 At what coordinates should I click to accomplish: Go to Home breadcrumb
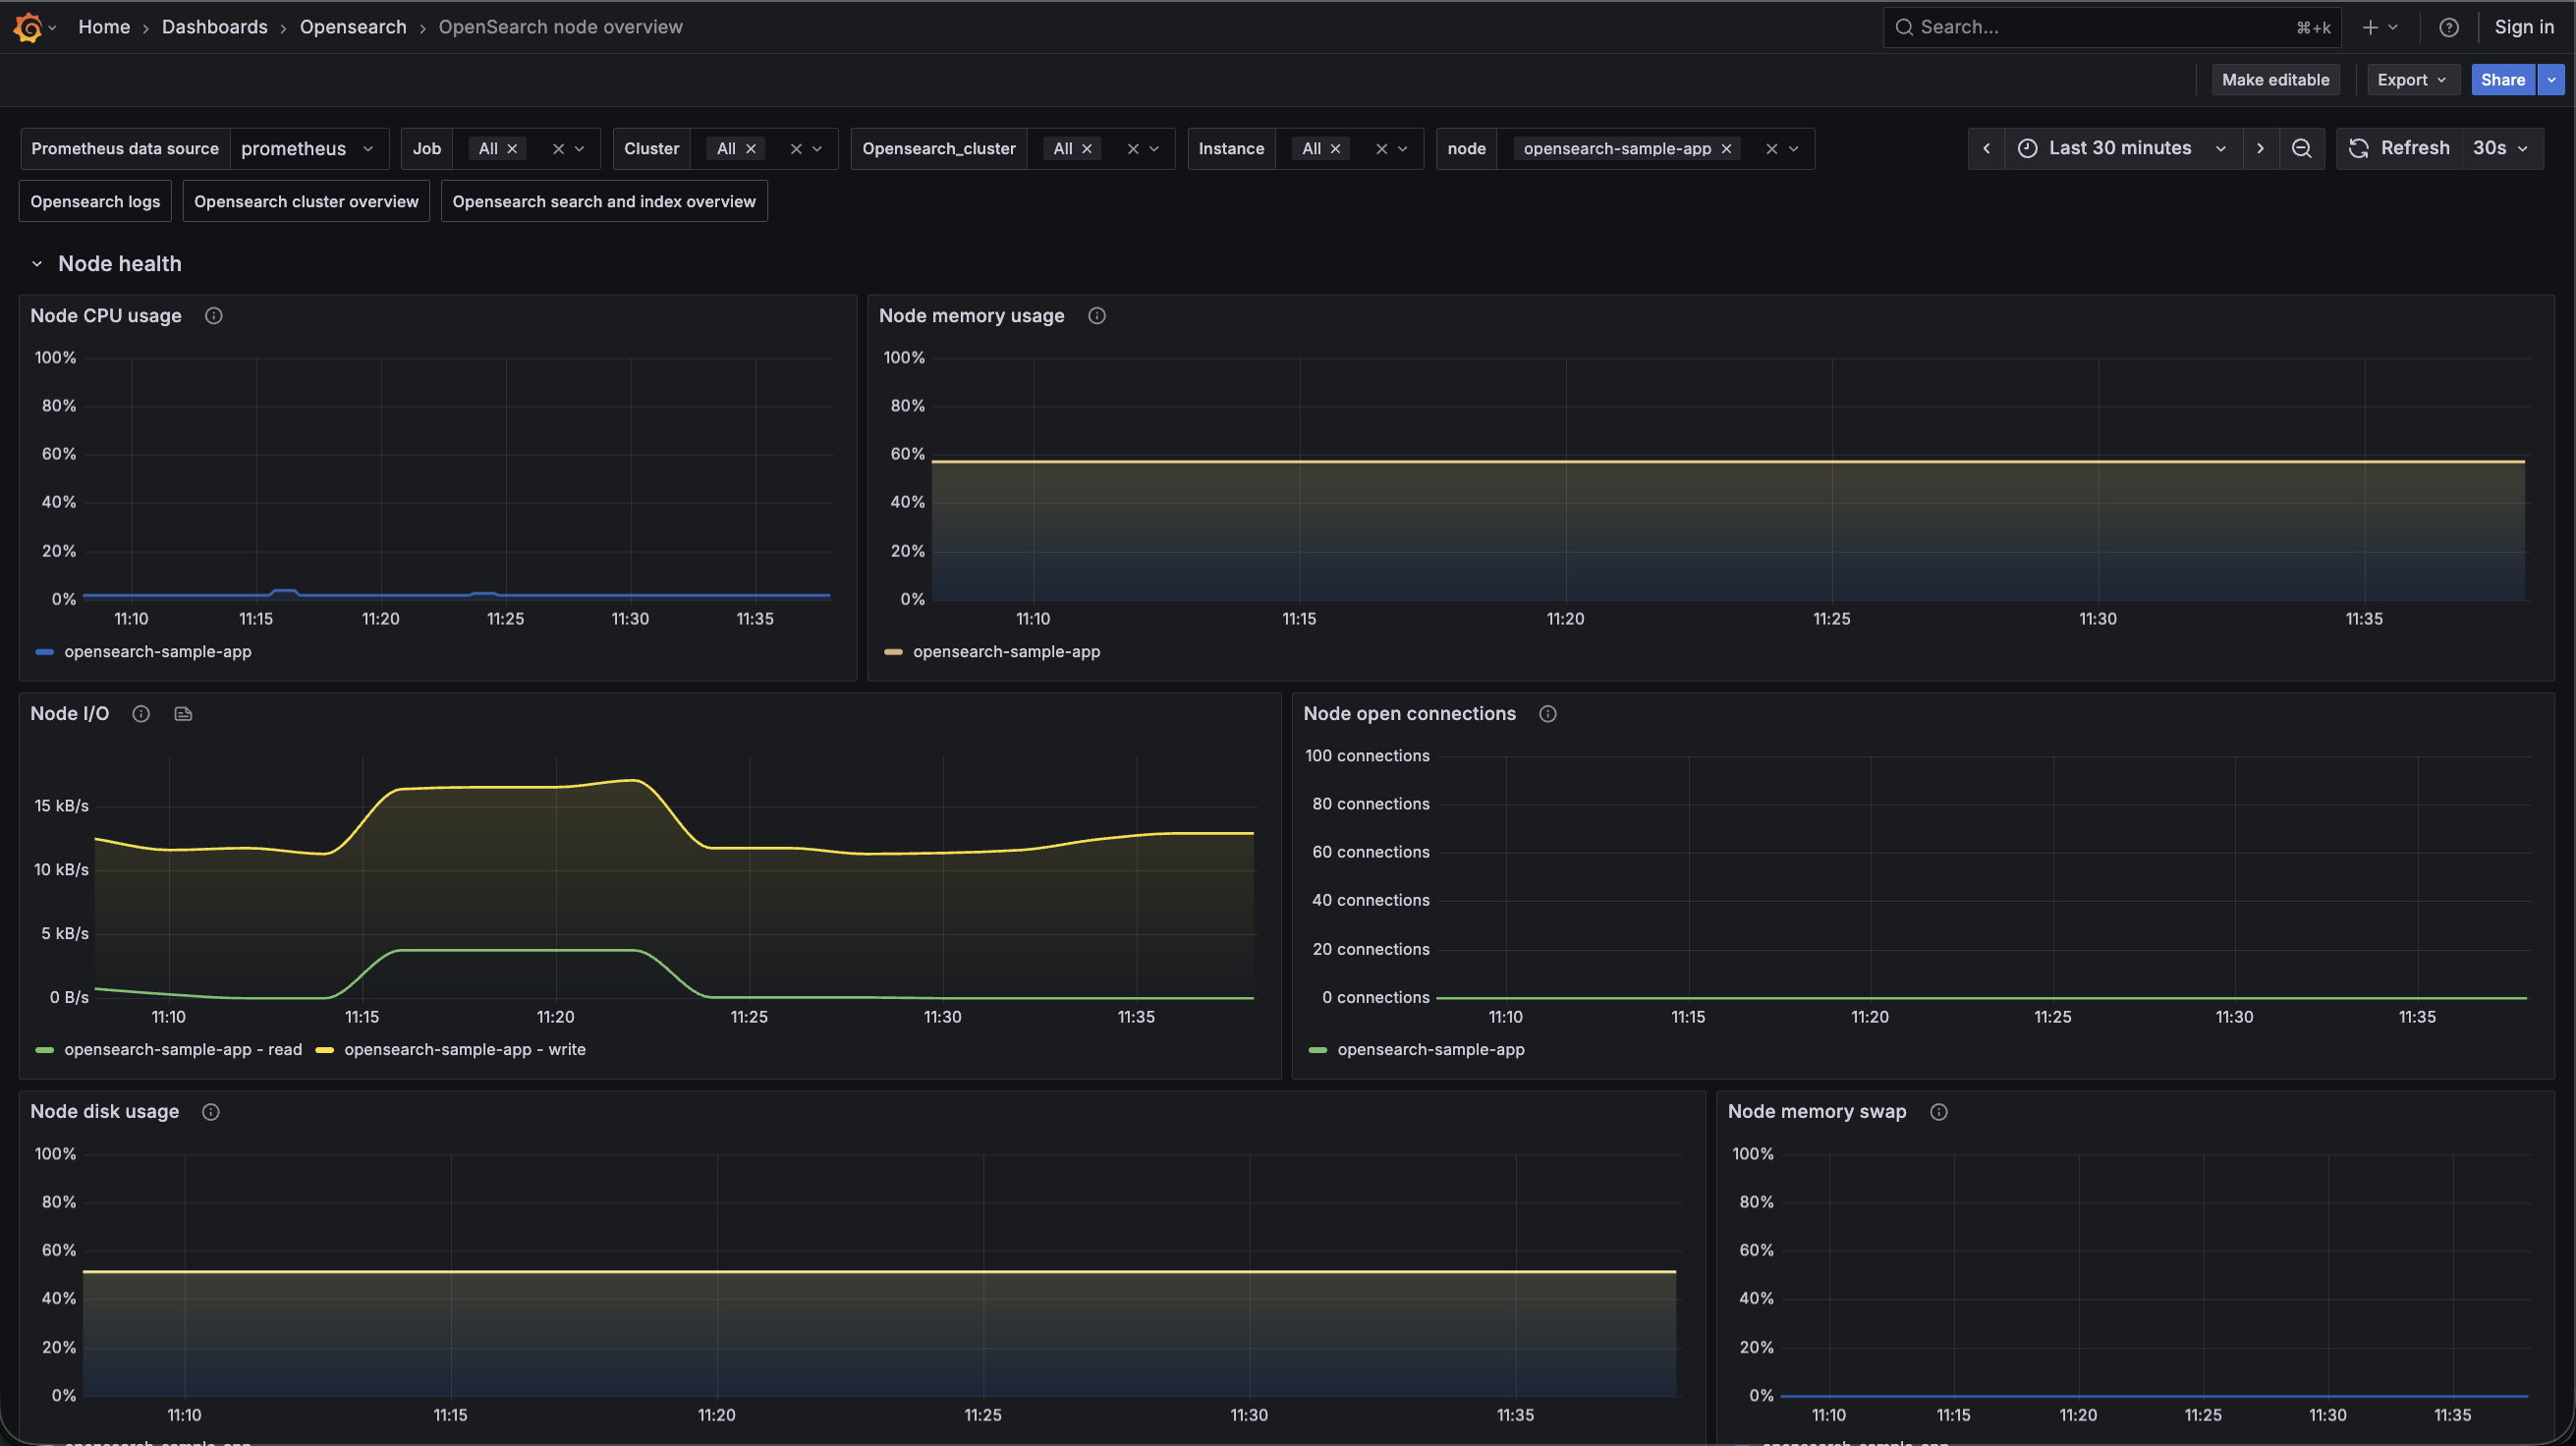tap(104, 27)
